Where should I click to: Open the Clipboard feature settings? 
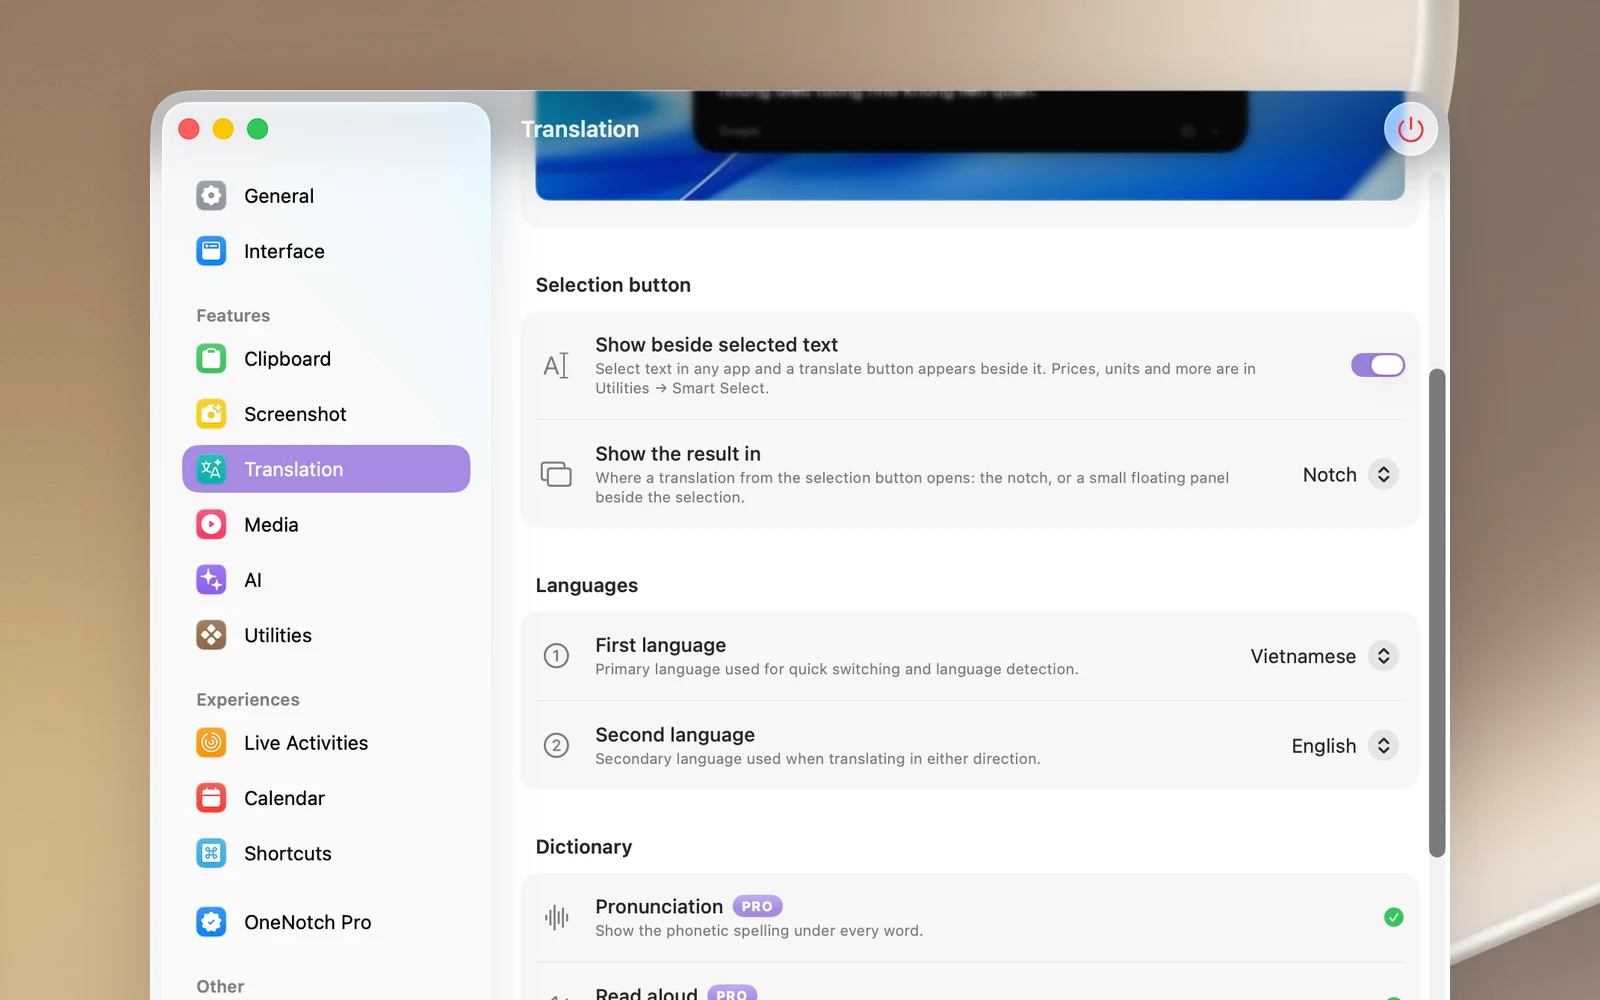[326, 358]
